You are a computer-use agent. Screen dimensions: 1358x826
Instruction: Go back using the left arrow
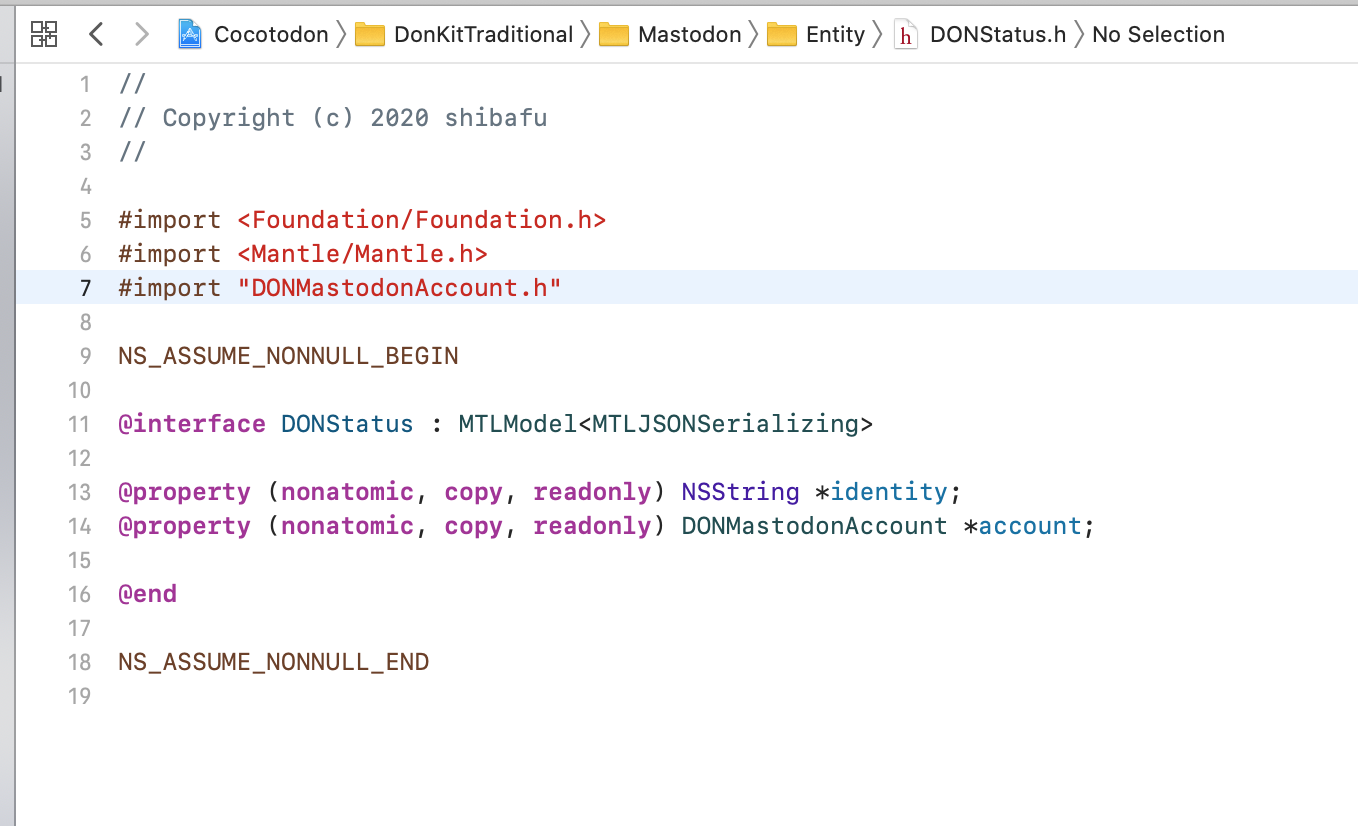96,34
